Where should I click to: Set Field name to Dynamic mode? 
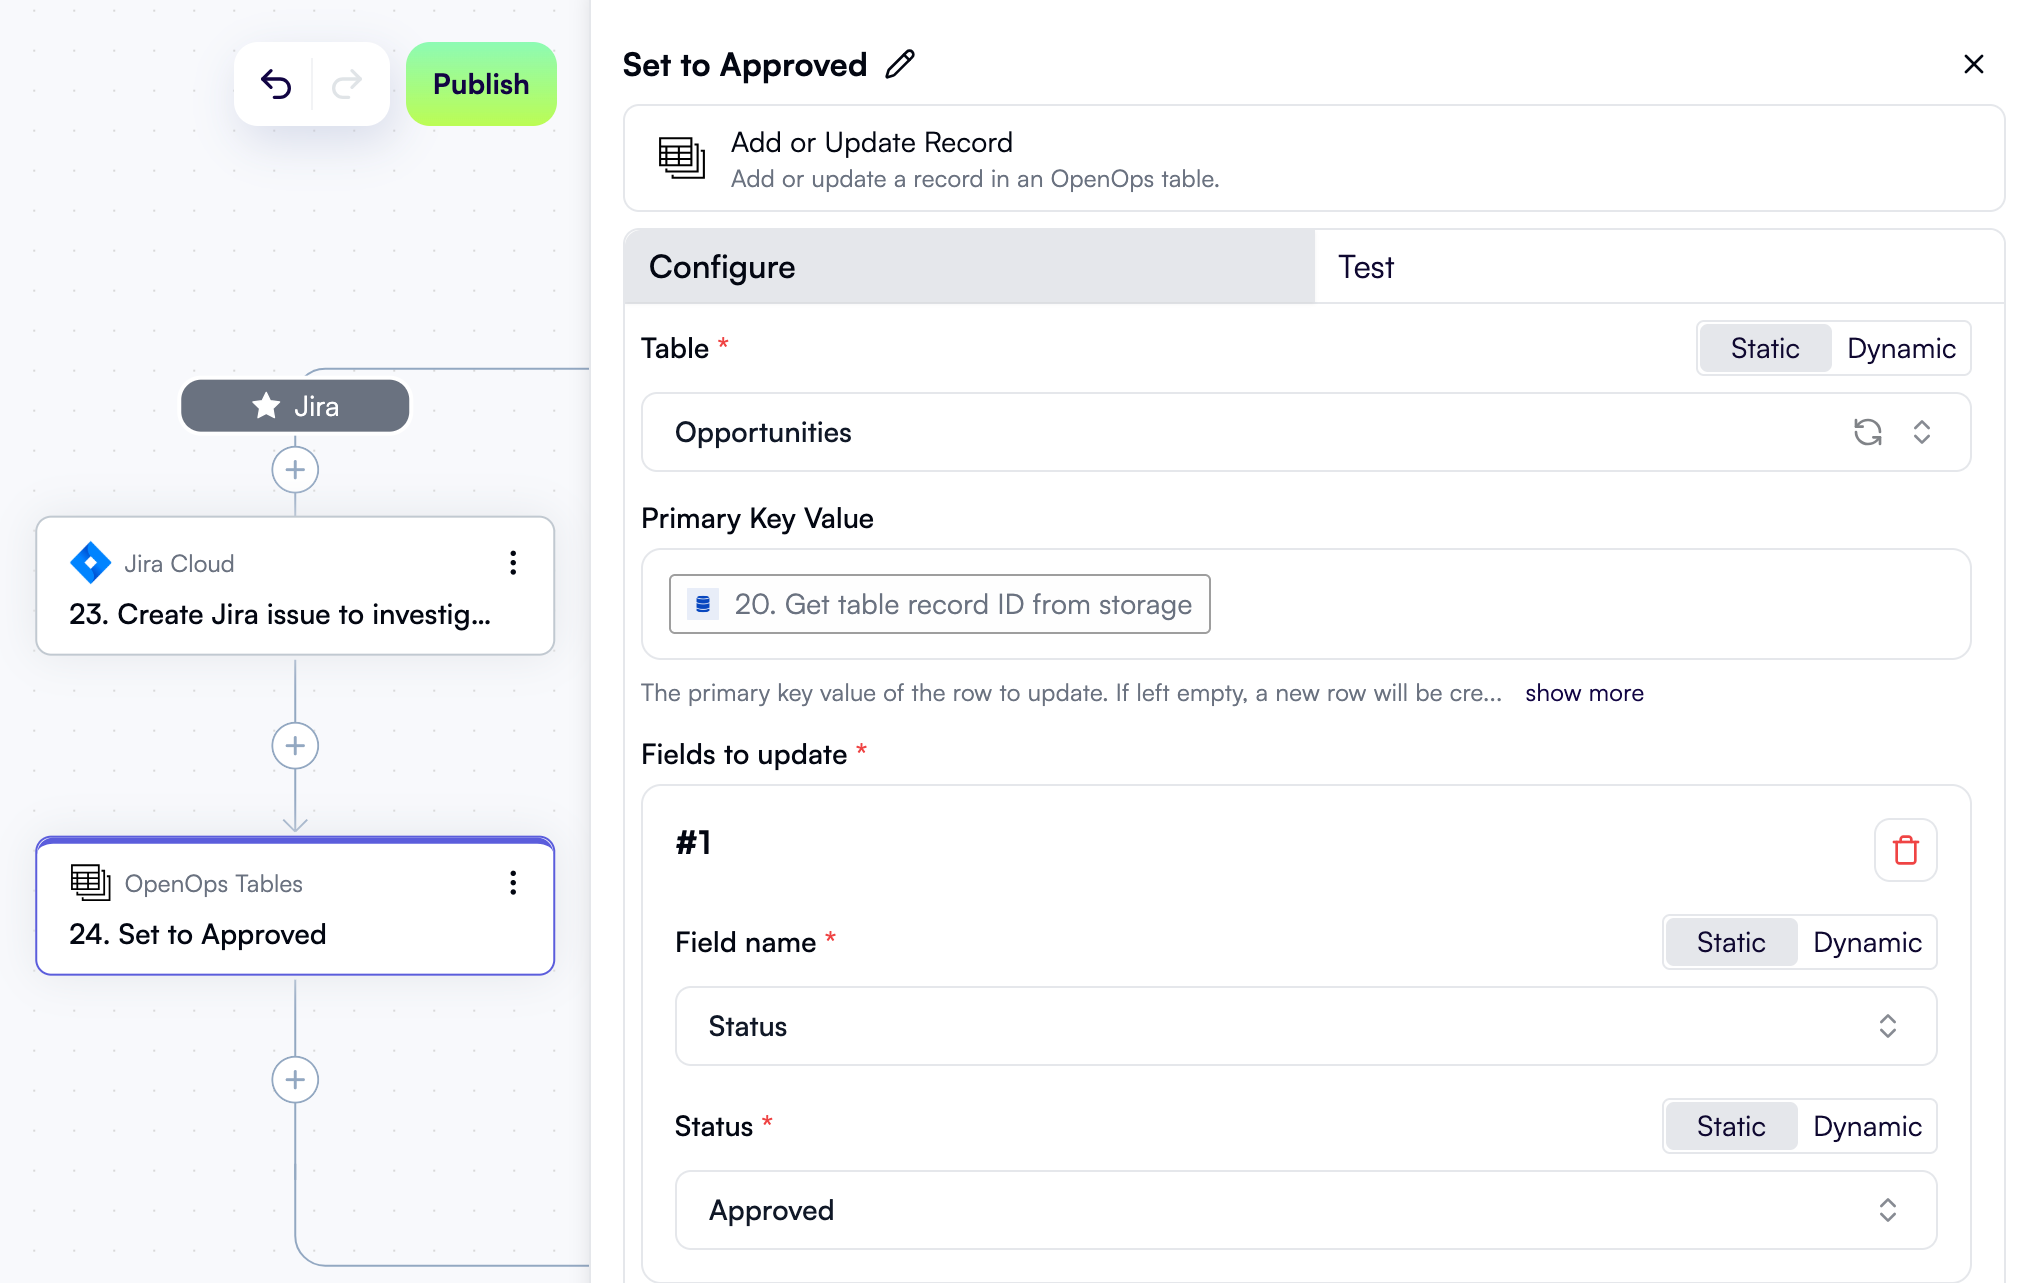pos(1866,941)
